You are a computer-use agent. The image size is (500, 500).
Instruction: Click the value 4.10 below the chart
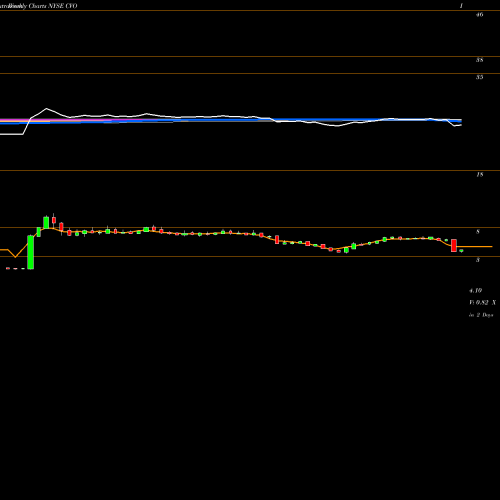[475, 291]
